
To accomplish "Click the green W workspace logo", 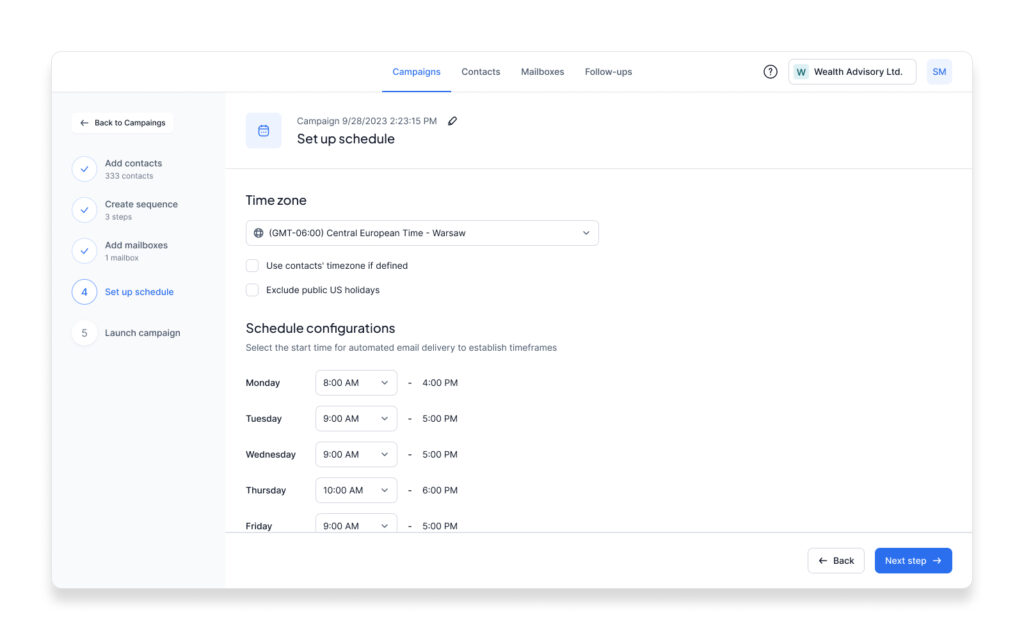I will click(x=801, y=72).
